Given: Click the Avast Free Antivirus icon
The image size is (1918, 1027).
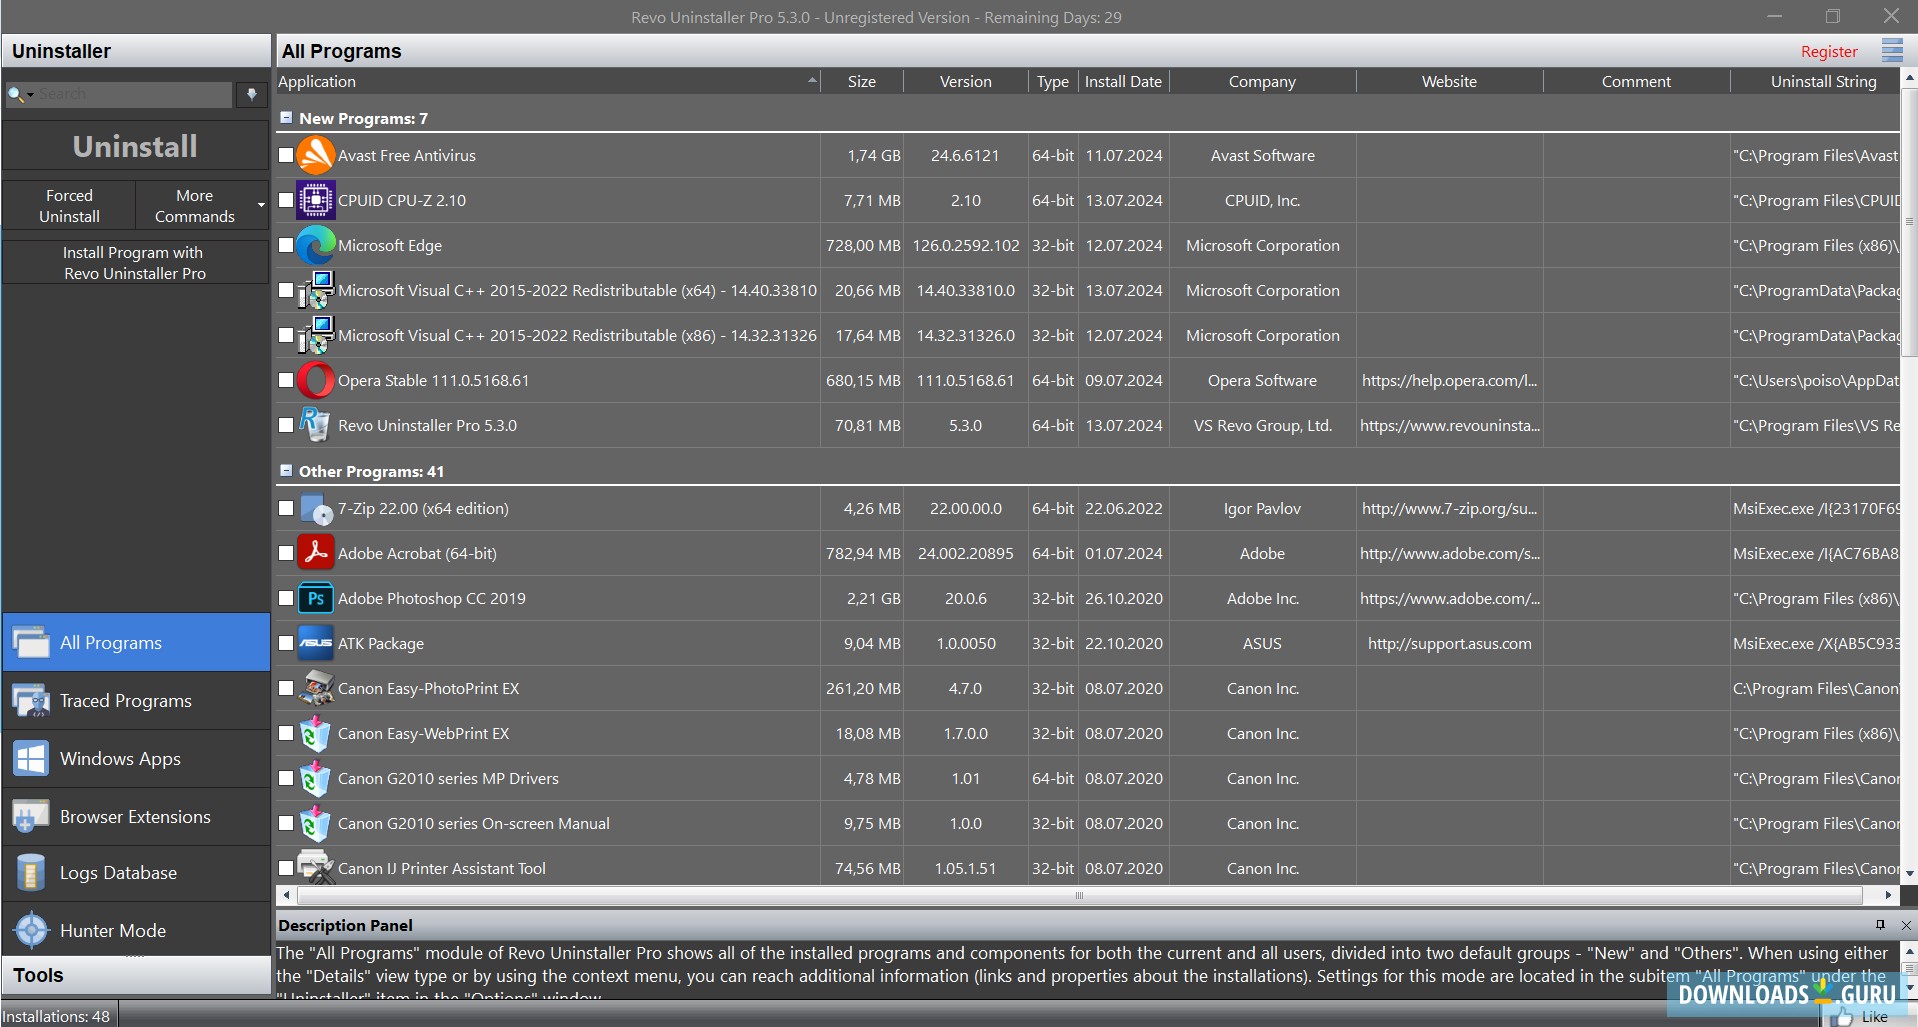Looking at the screenshot, I should click(315, 155).
